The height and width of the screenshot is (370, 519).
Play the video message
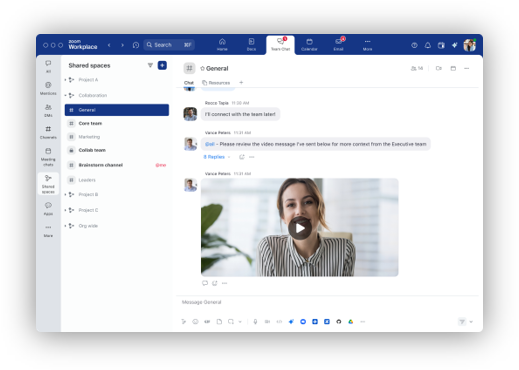(300, 228)
